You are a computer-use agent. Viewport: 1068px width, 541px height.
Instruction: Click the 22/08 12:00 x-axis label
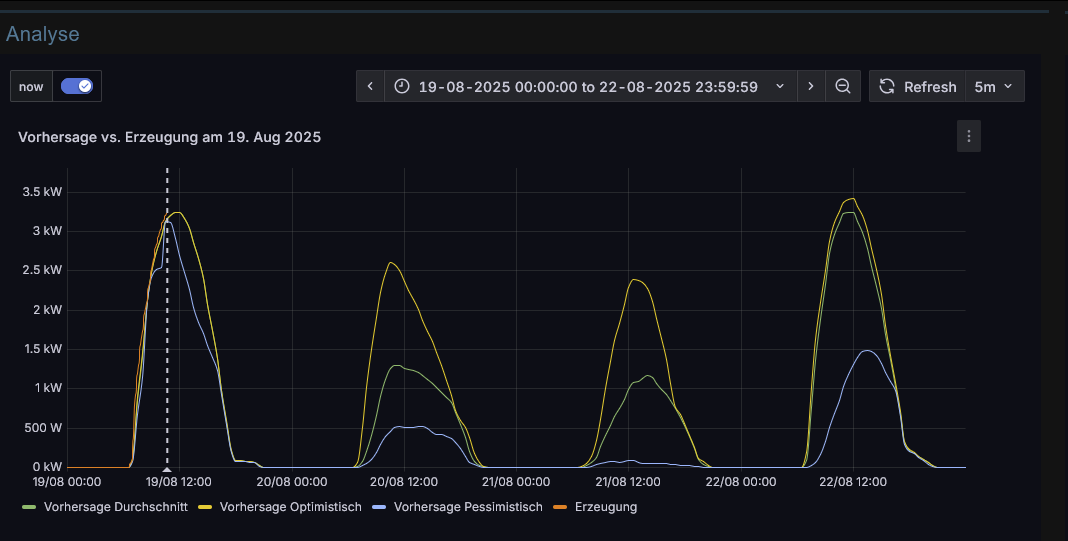[853, 482]
